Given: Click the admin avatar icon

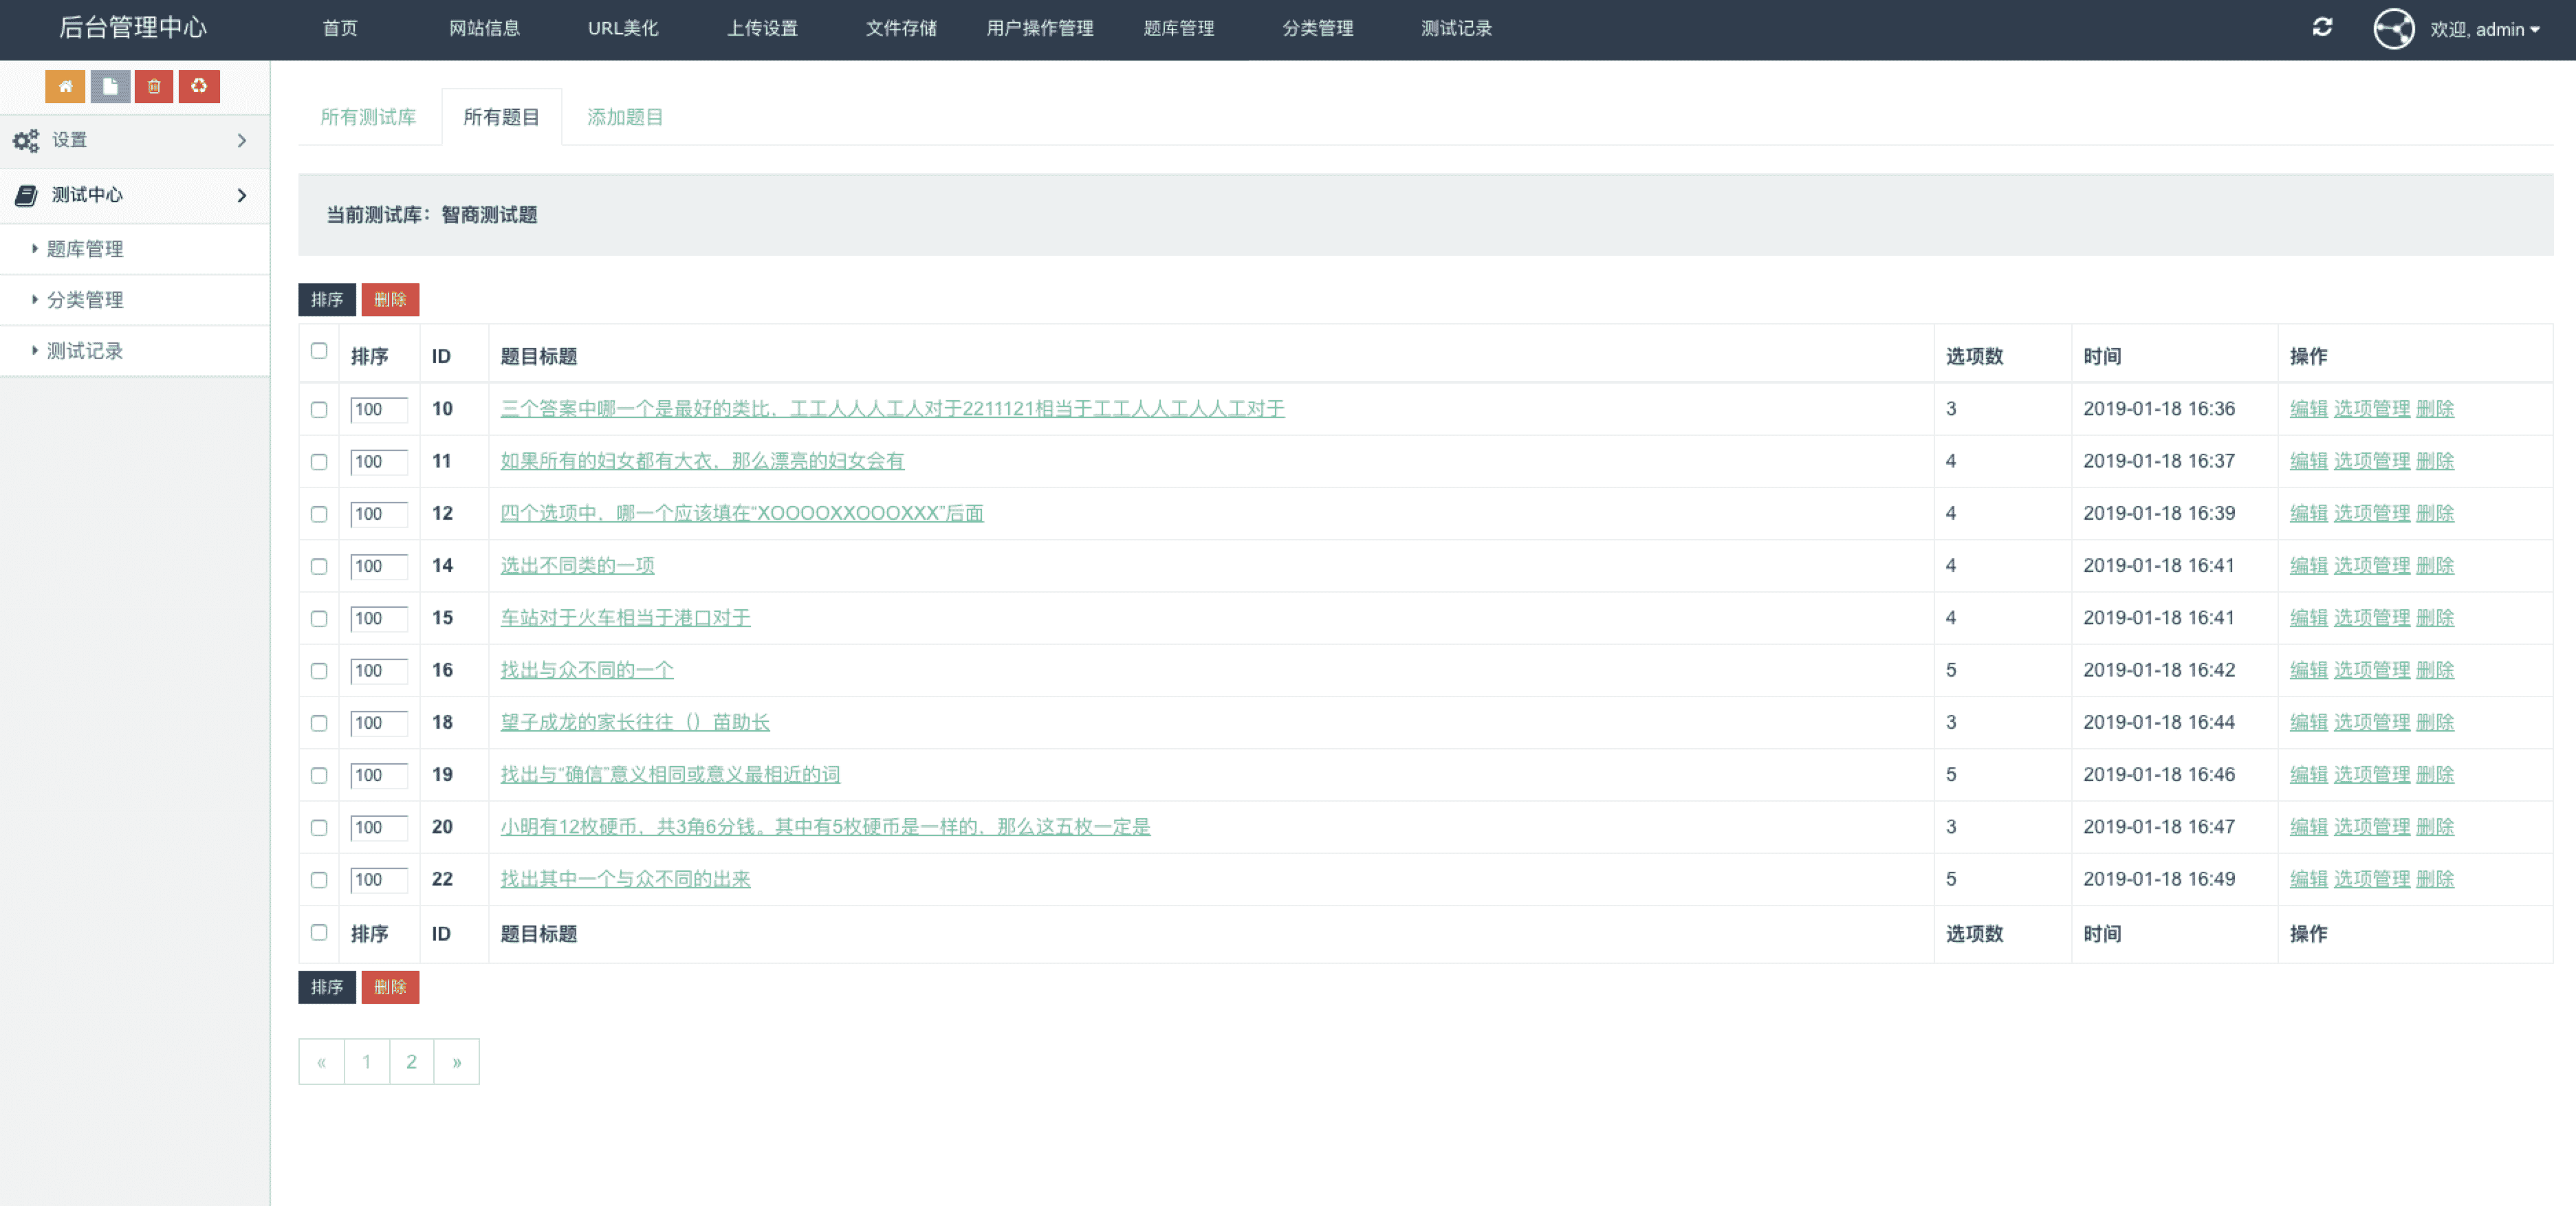Looking at the screenshot, I should point(2393,29).
